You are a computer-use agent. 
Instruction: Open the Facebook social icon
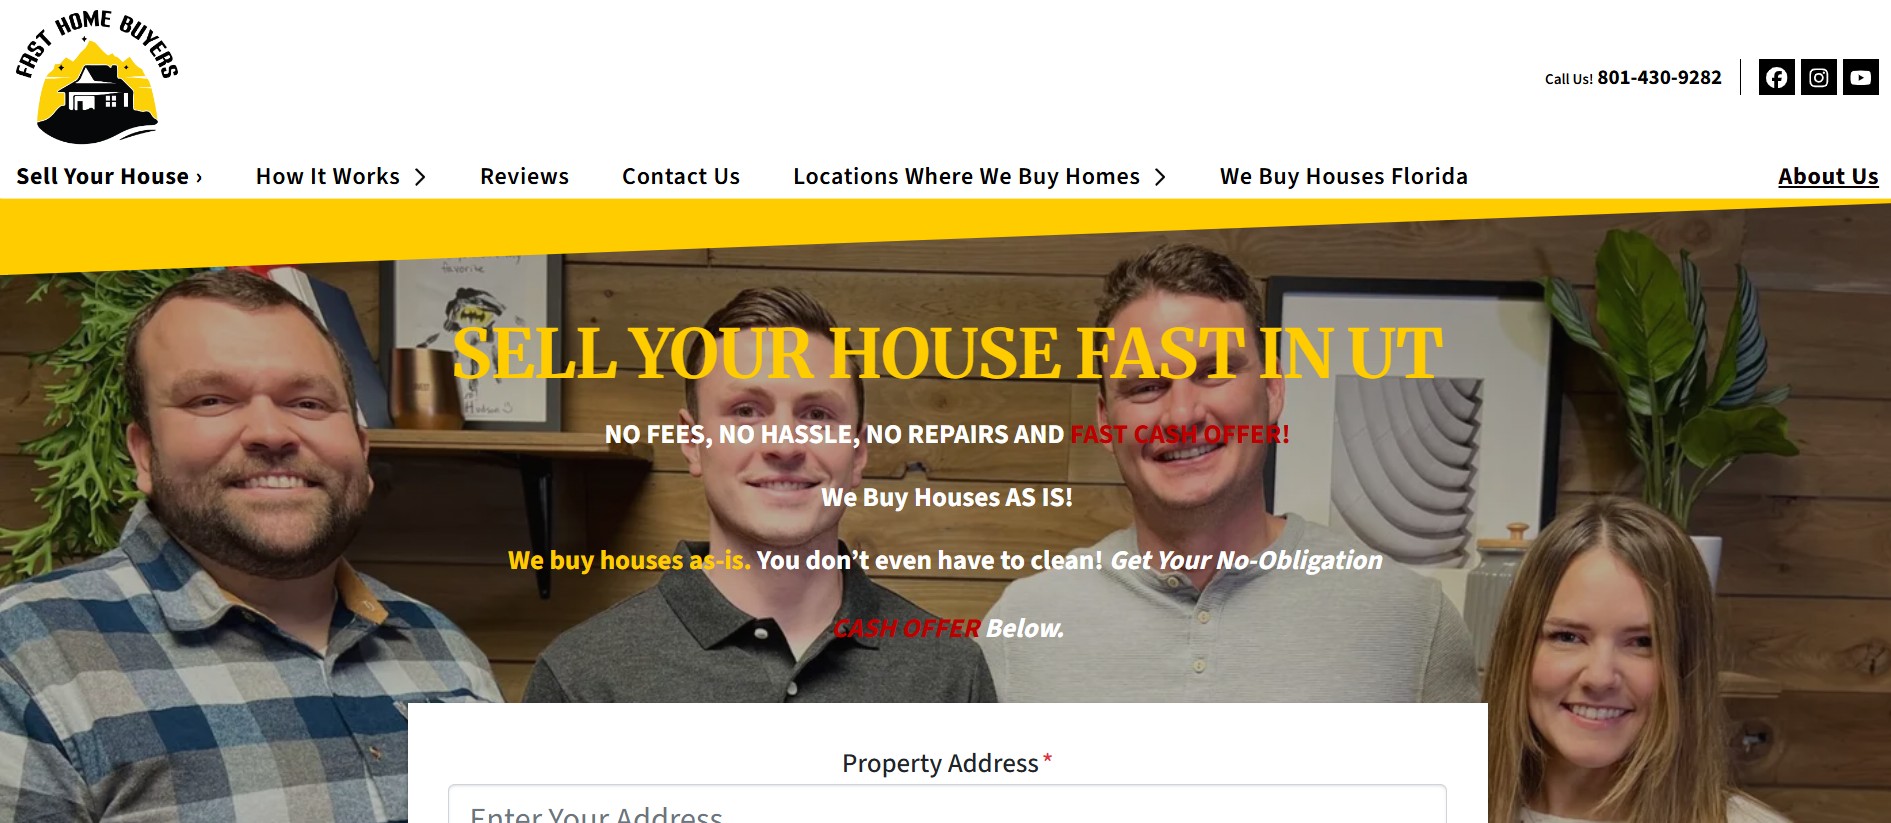coord(1777,77)
